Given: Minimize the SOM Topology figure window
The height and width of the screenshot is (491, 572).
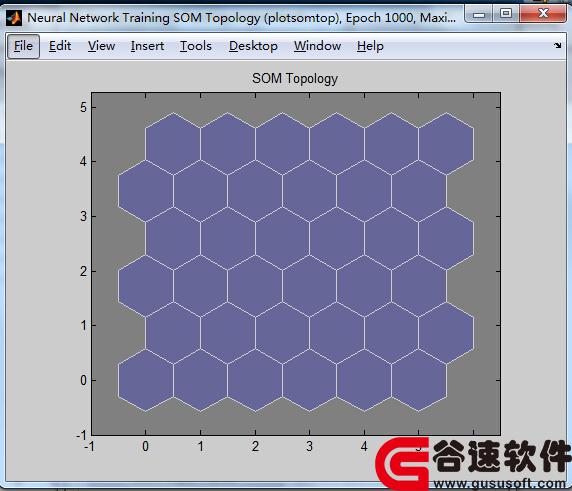Looking at the screenshot, I should click(x=479, y=15).
